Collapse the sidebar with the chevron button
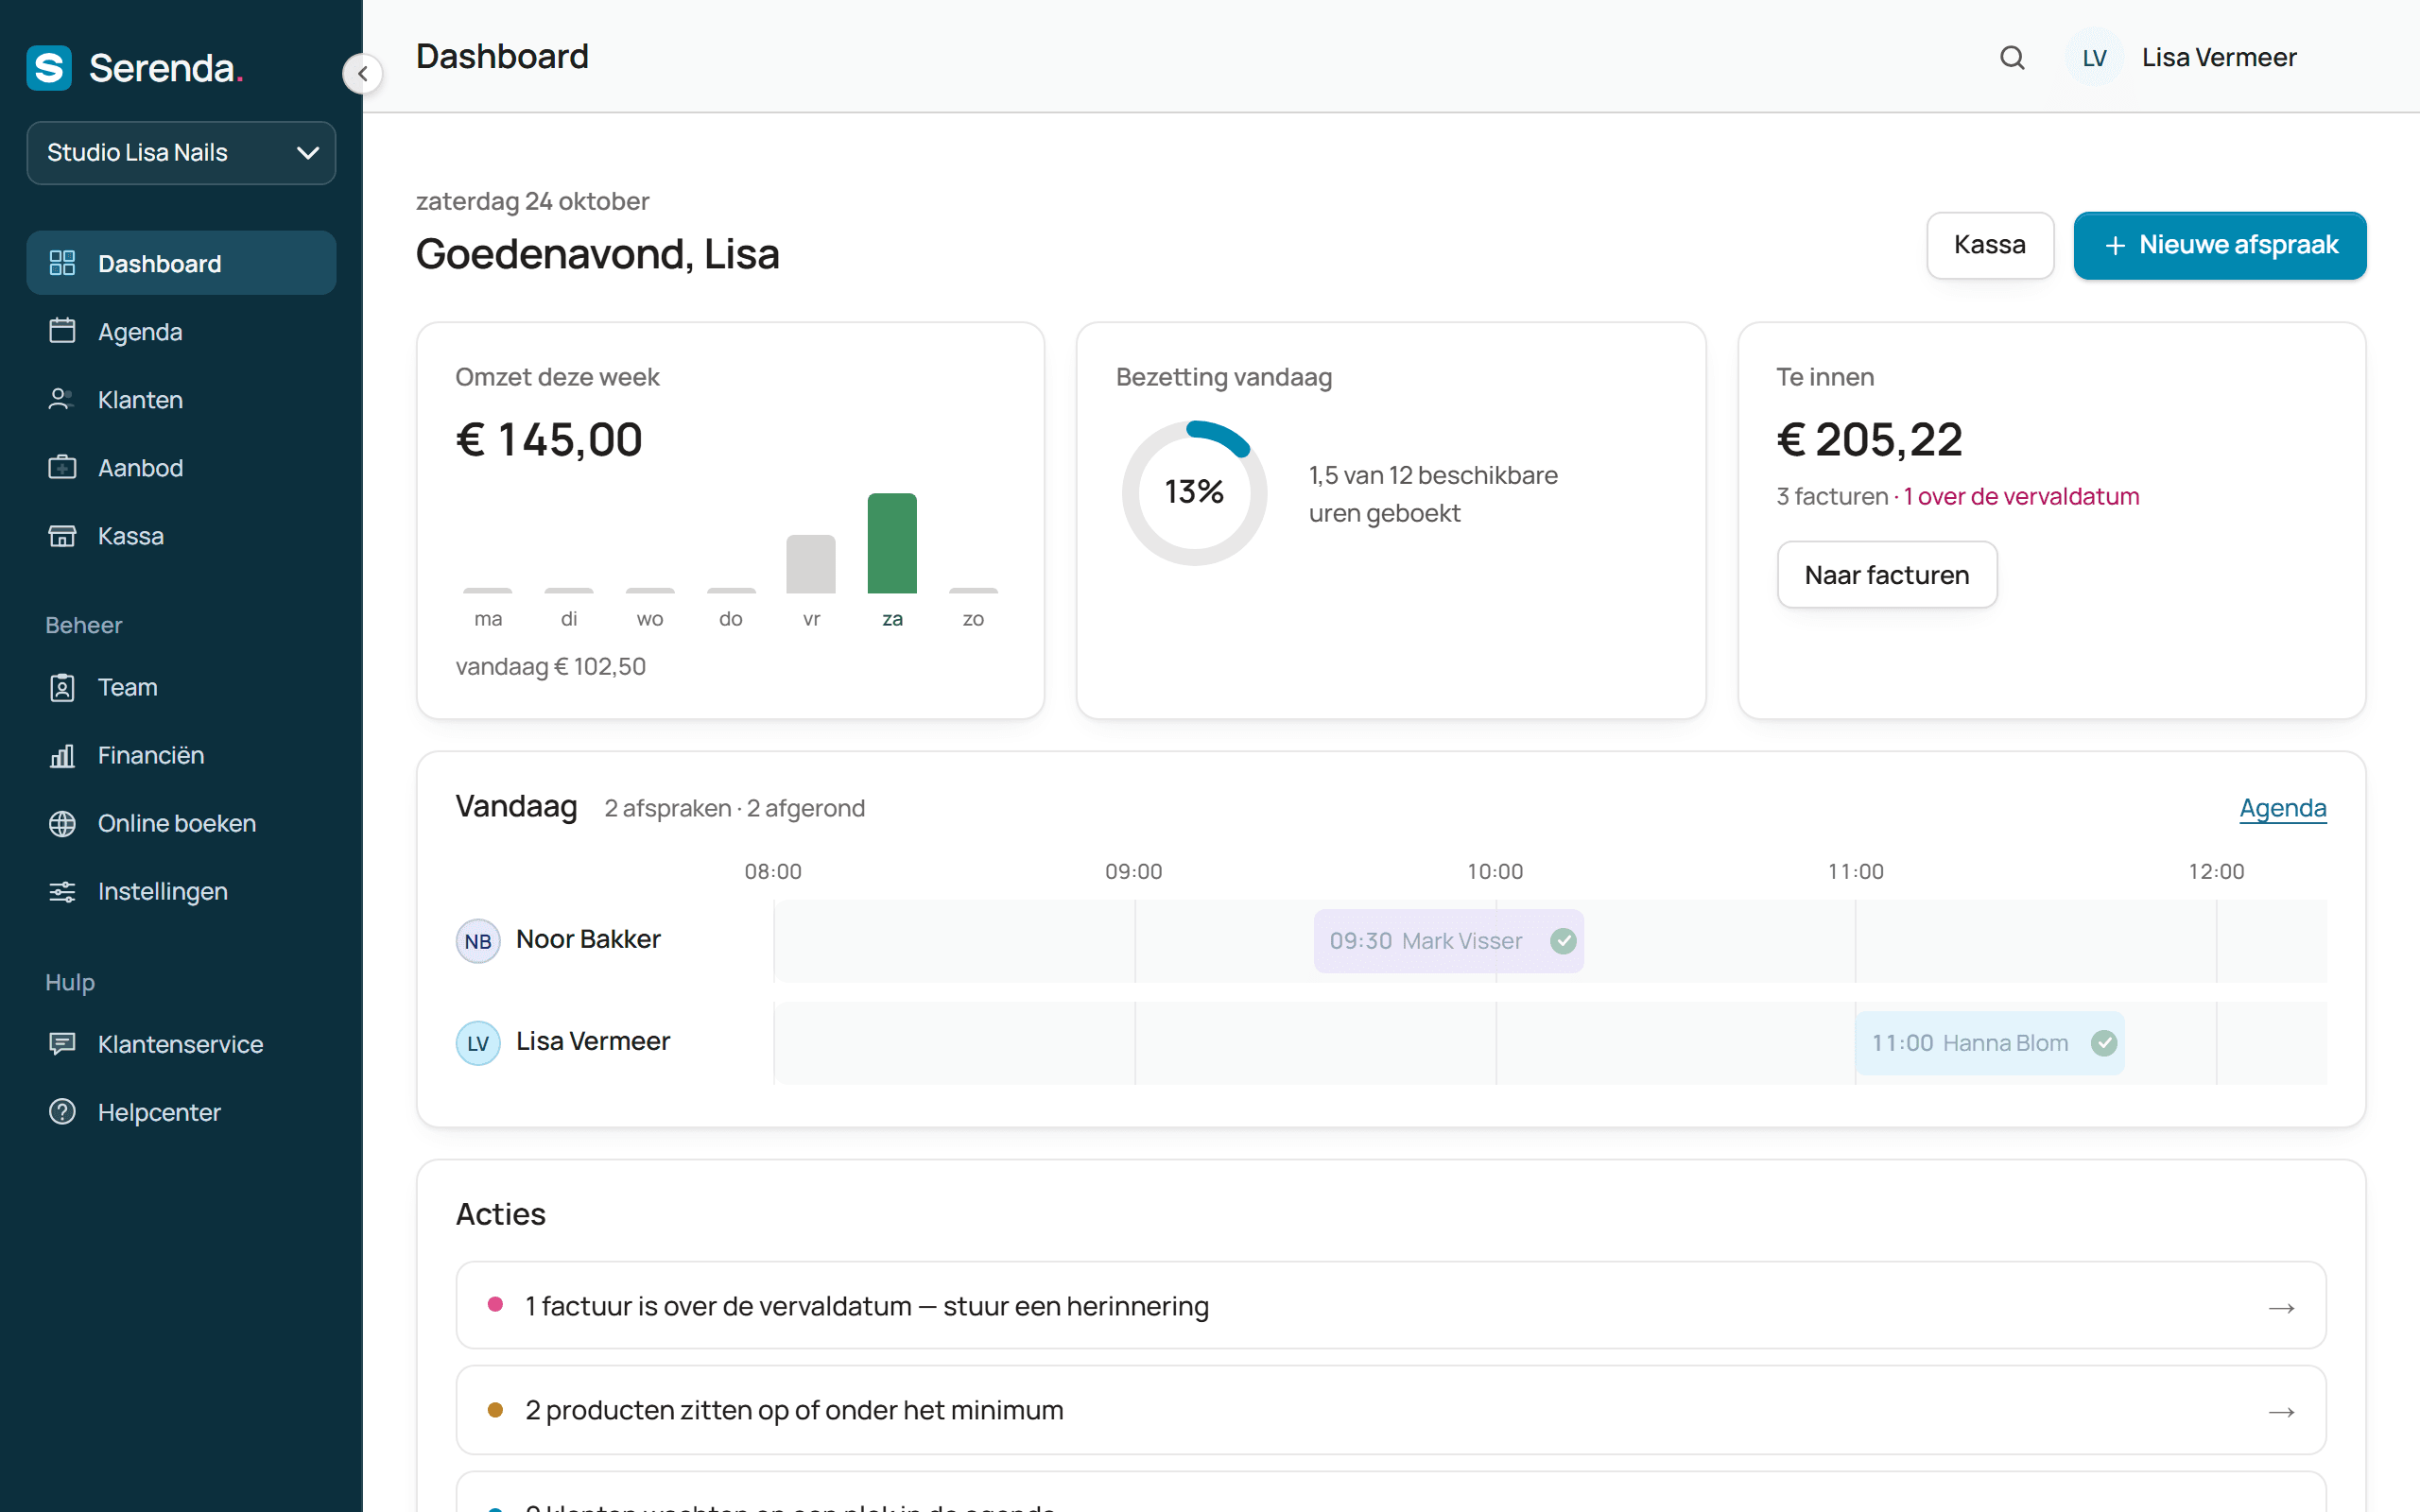Image resolution: width=2420 pixels, height=1512 pixels. tap(362, 73)
